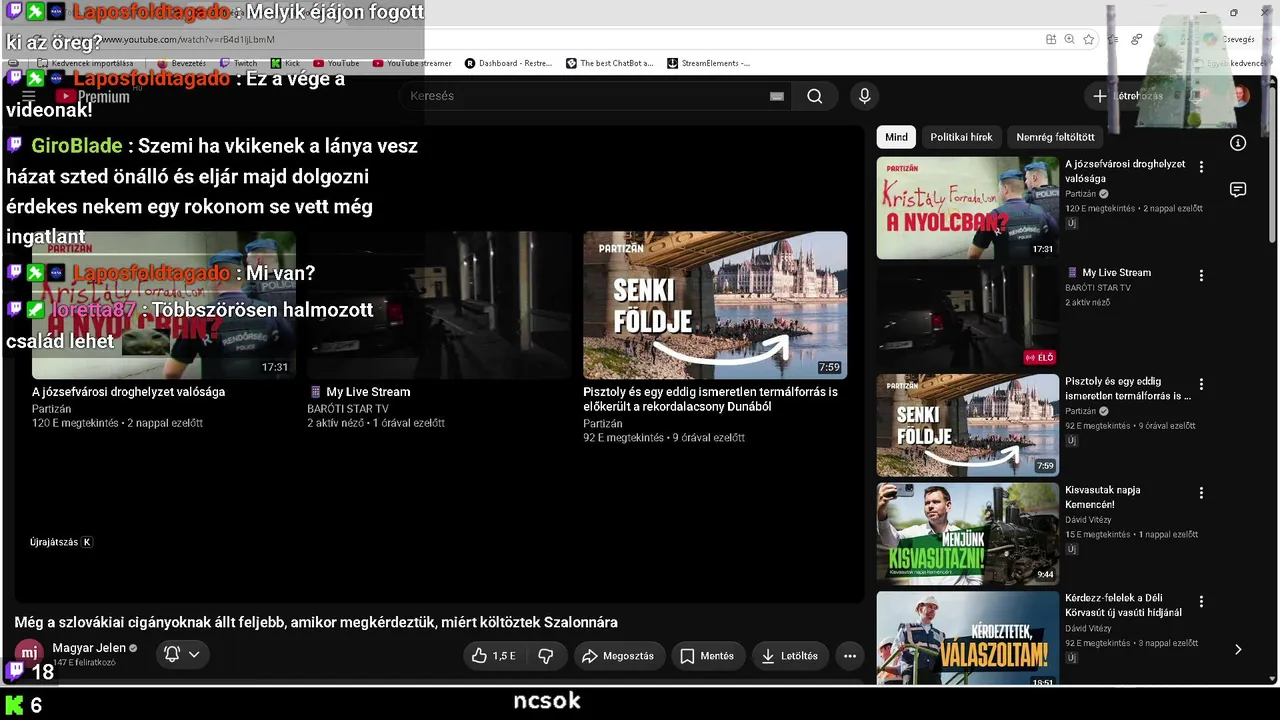Image resolution: width=1280 pixels, height=720 pixels.
Task: Open 'The best ChatBot' bookmark
Action: tap(609, 63)
